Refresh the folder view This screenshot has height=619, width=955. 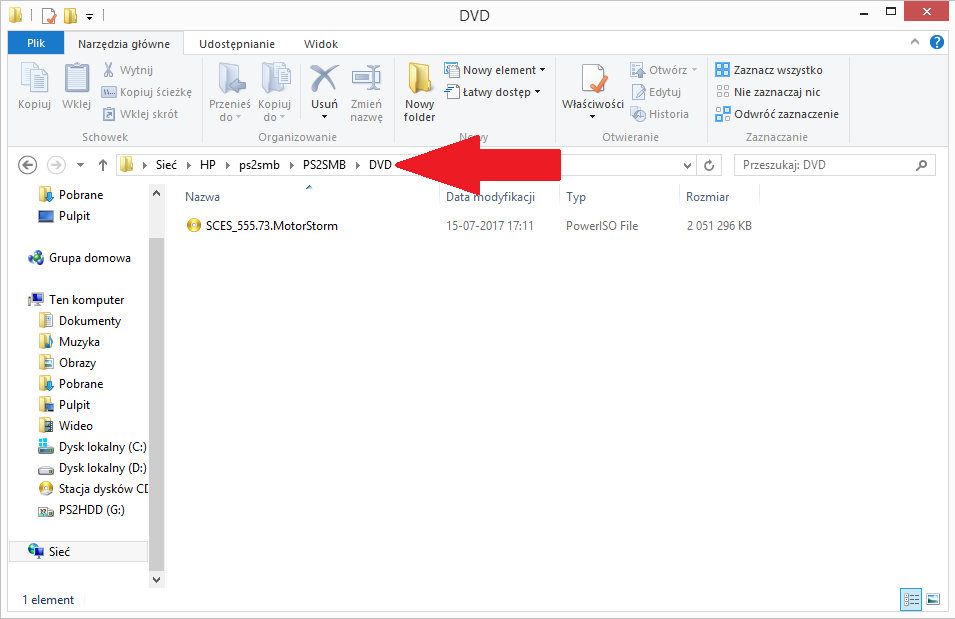[x=709, y=165]
